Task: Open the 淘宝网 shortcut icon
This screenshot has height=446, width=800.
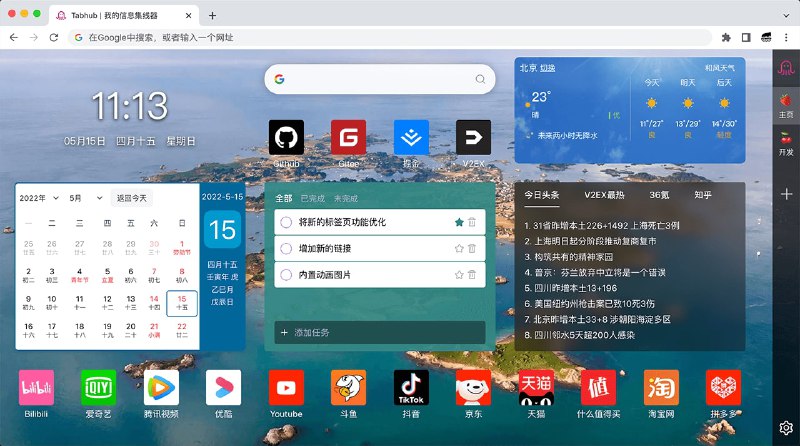Action: pyautogui.click(x=661, y=387)
